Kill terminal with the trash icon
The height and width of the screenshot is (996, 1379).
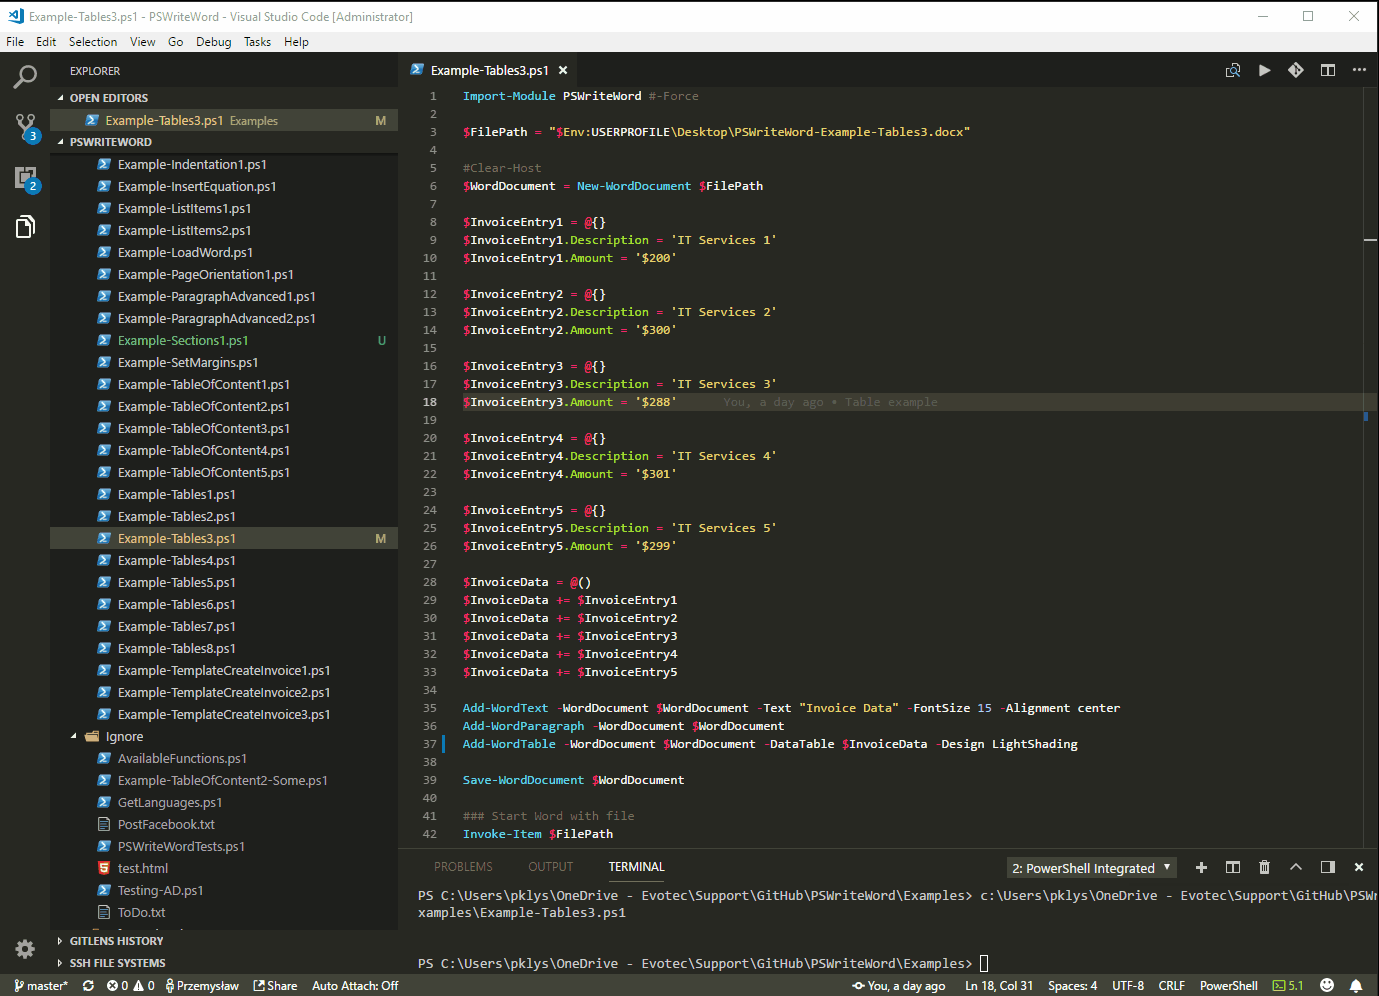point(1264,867)
